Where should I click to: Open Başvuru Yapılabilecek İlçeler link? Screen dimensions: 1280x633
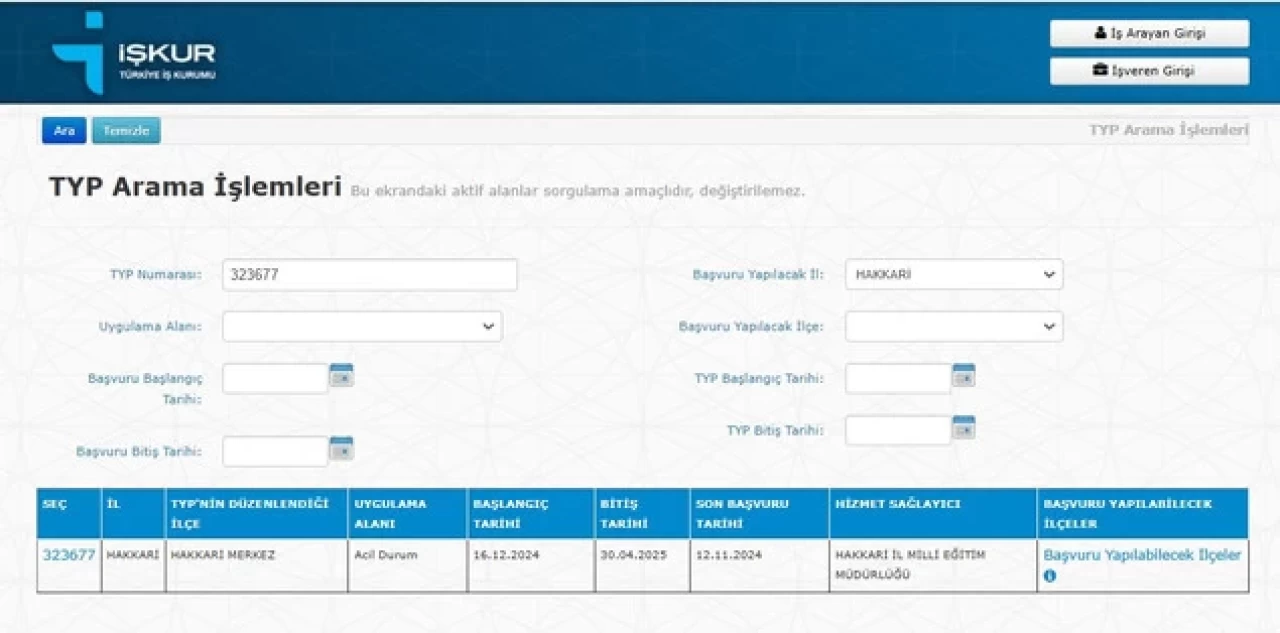coord(1142,555)
